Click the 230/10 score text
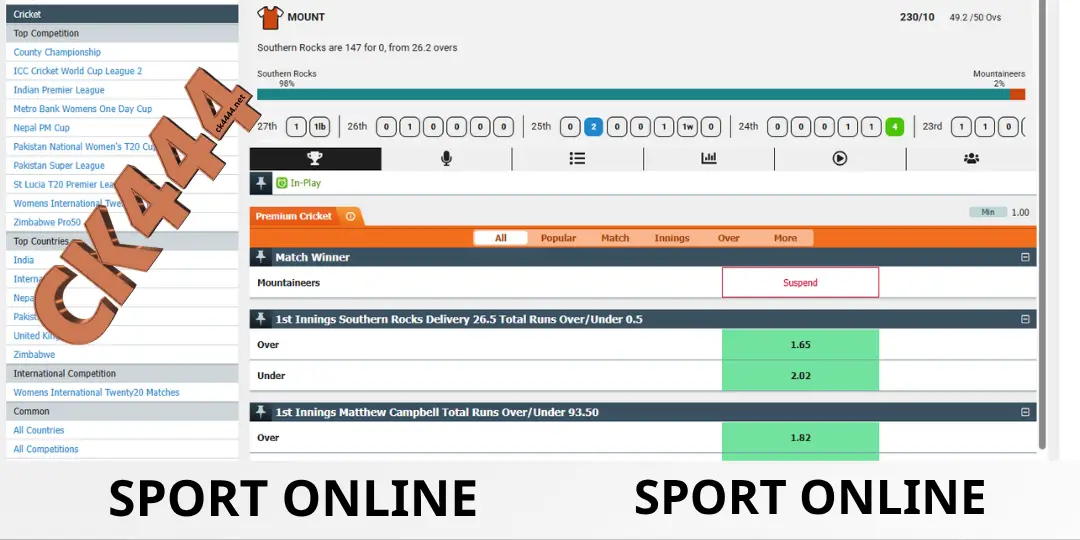This screenshot has height=540, width=1080. click(917, 17)
